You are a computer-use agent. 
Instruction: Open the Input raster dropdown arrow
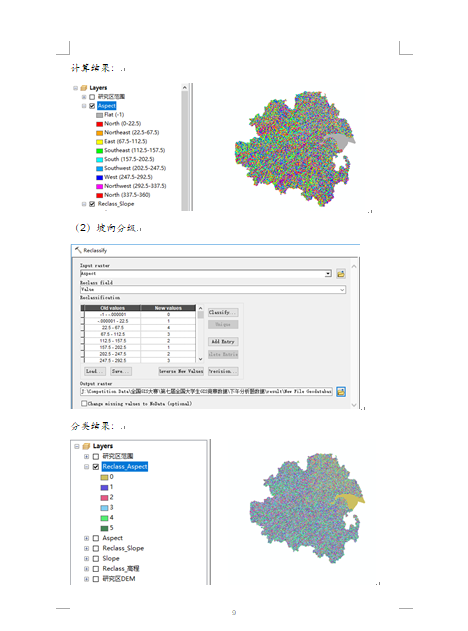coord(328,274)
